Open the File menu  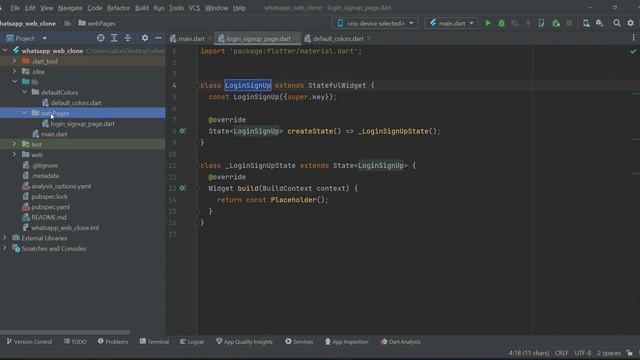pos(15,8)
